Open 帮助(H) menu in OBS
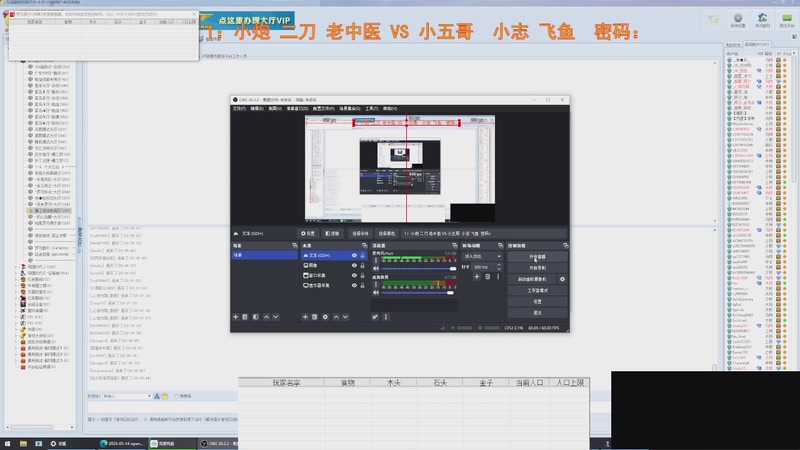800x450 pixels. pyautogui.click(x=390, y=109)
